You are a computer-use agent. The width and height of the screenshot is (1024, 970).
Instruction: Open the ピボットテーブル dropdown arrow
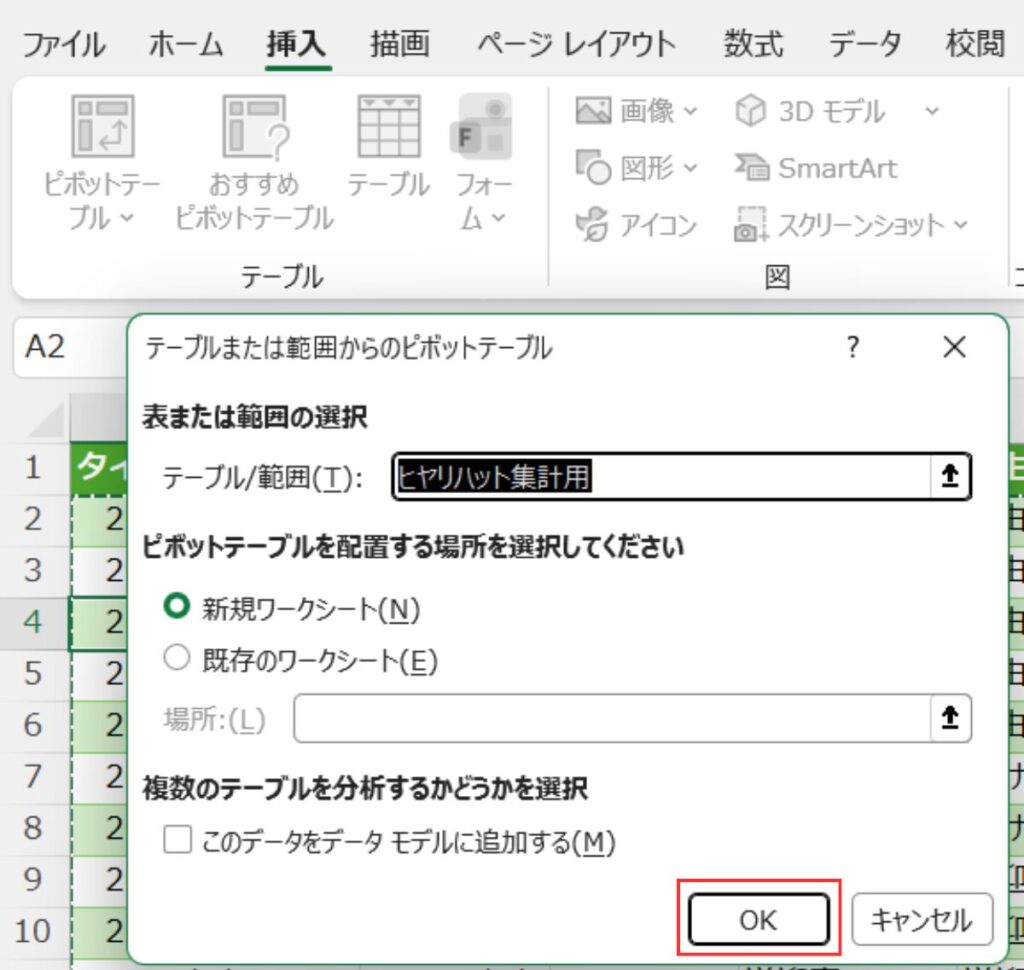pos(128,218)
